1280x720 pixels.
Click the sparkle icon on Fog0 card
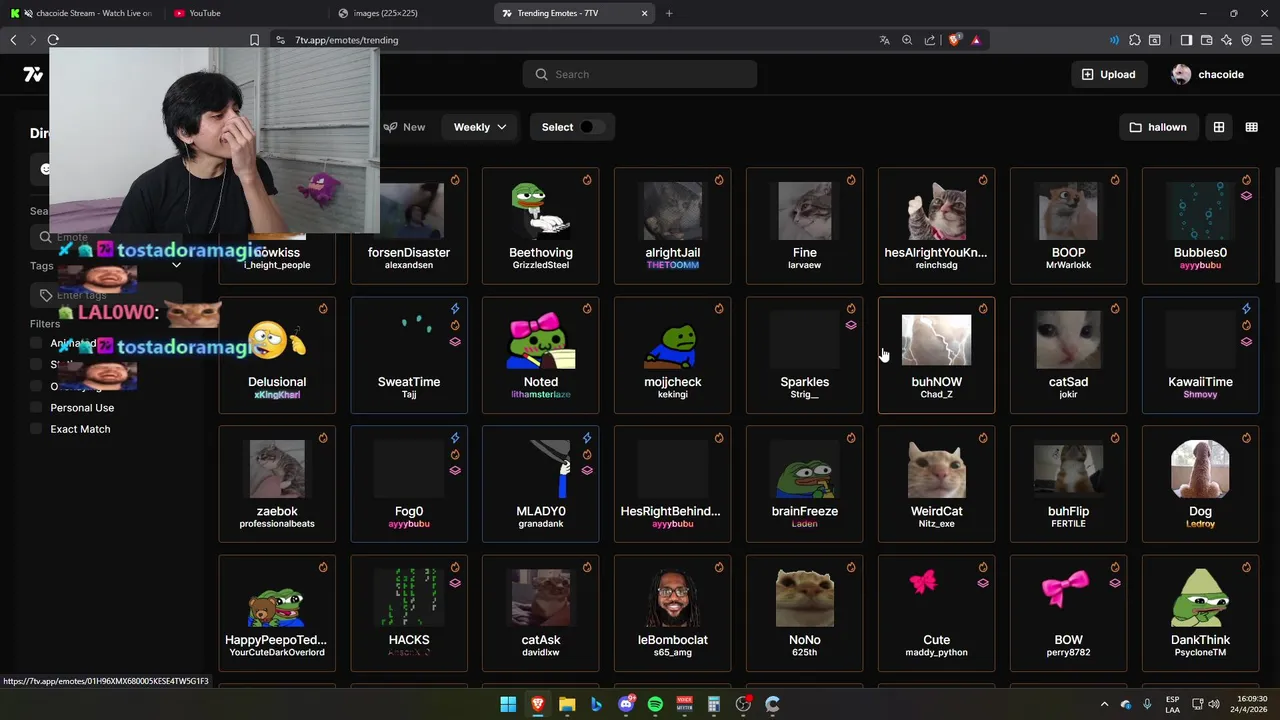coord(455,438)
